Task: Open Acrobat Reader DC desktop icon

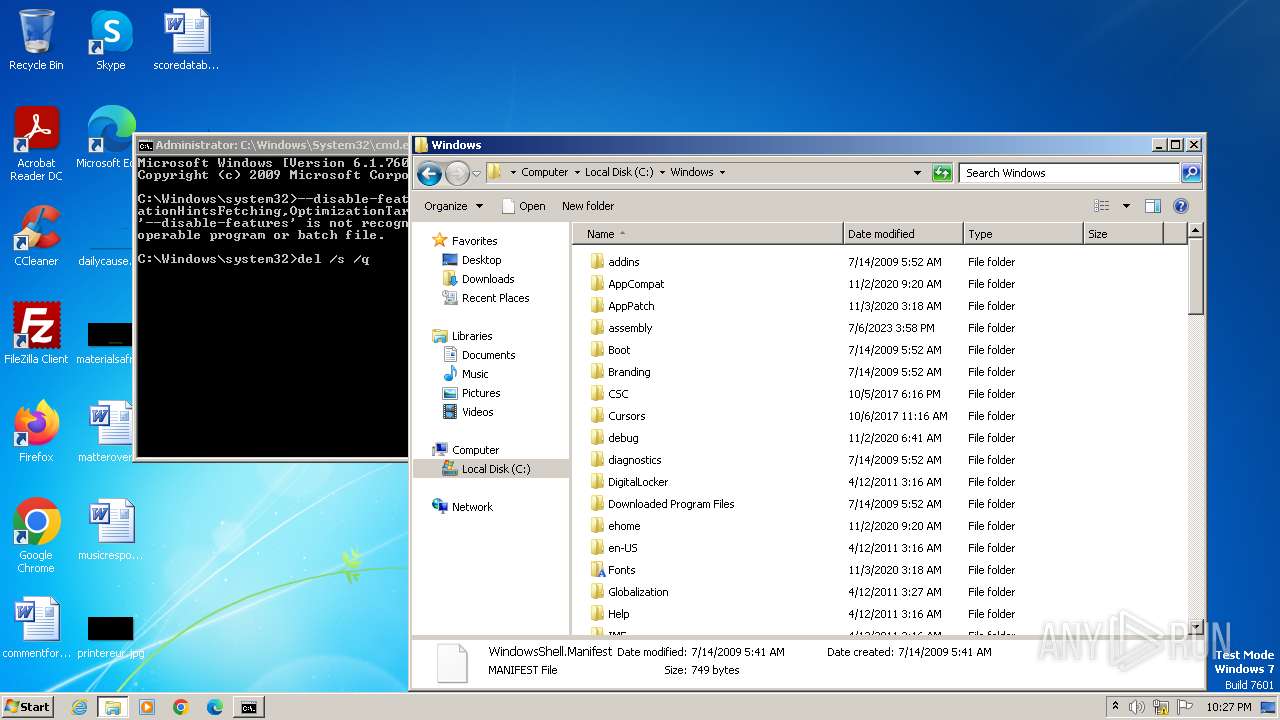Action: point(36,144)
